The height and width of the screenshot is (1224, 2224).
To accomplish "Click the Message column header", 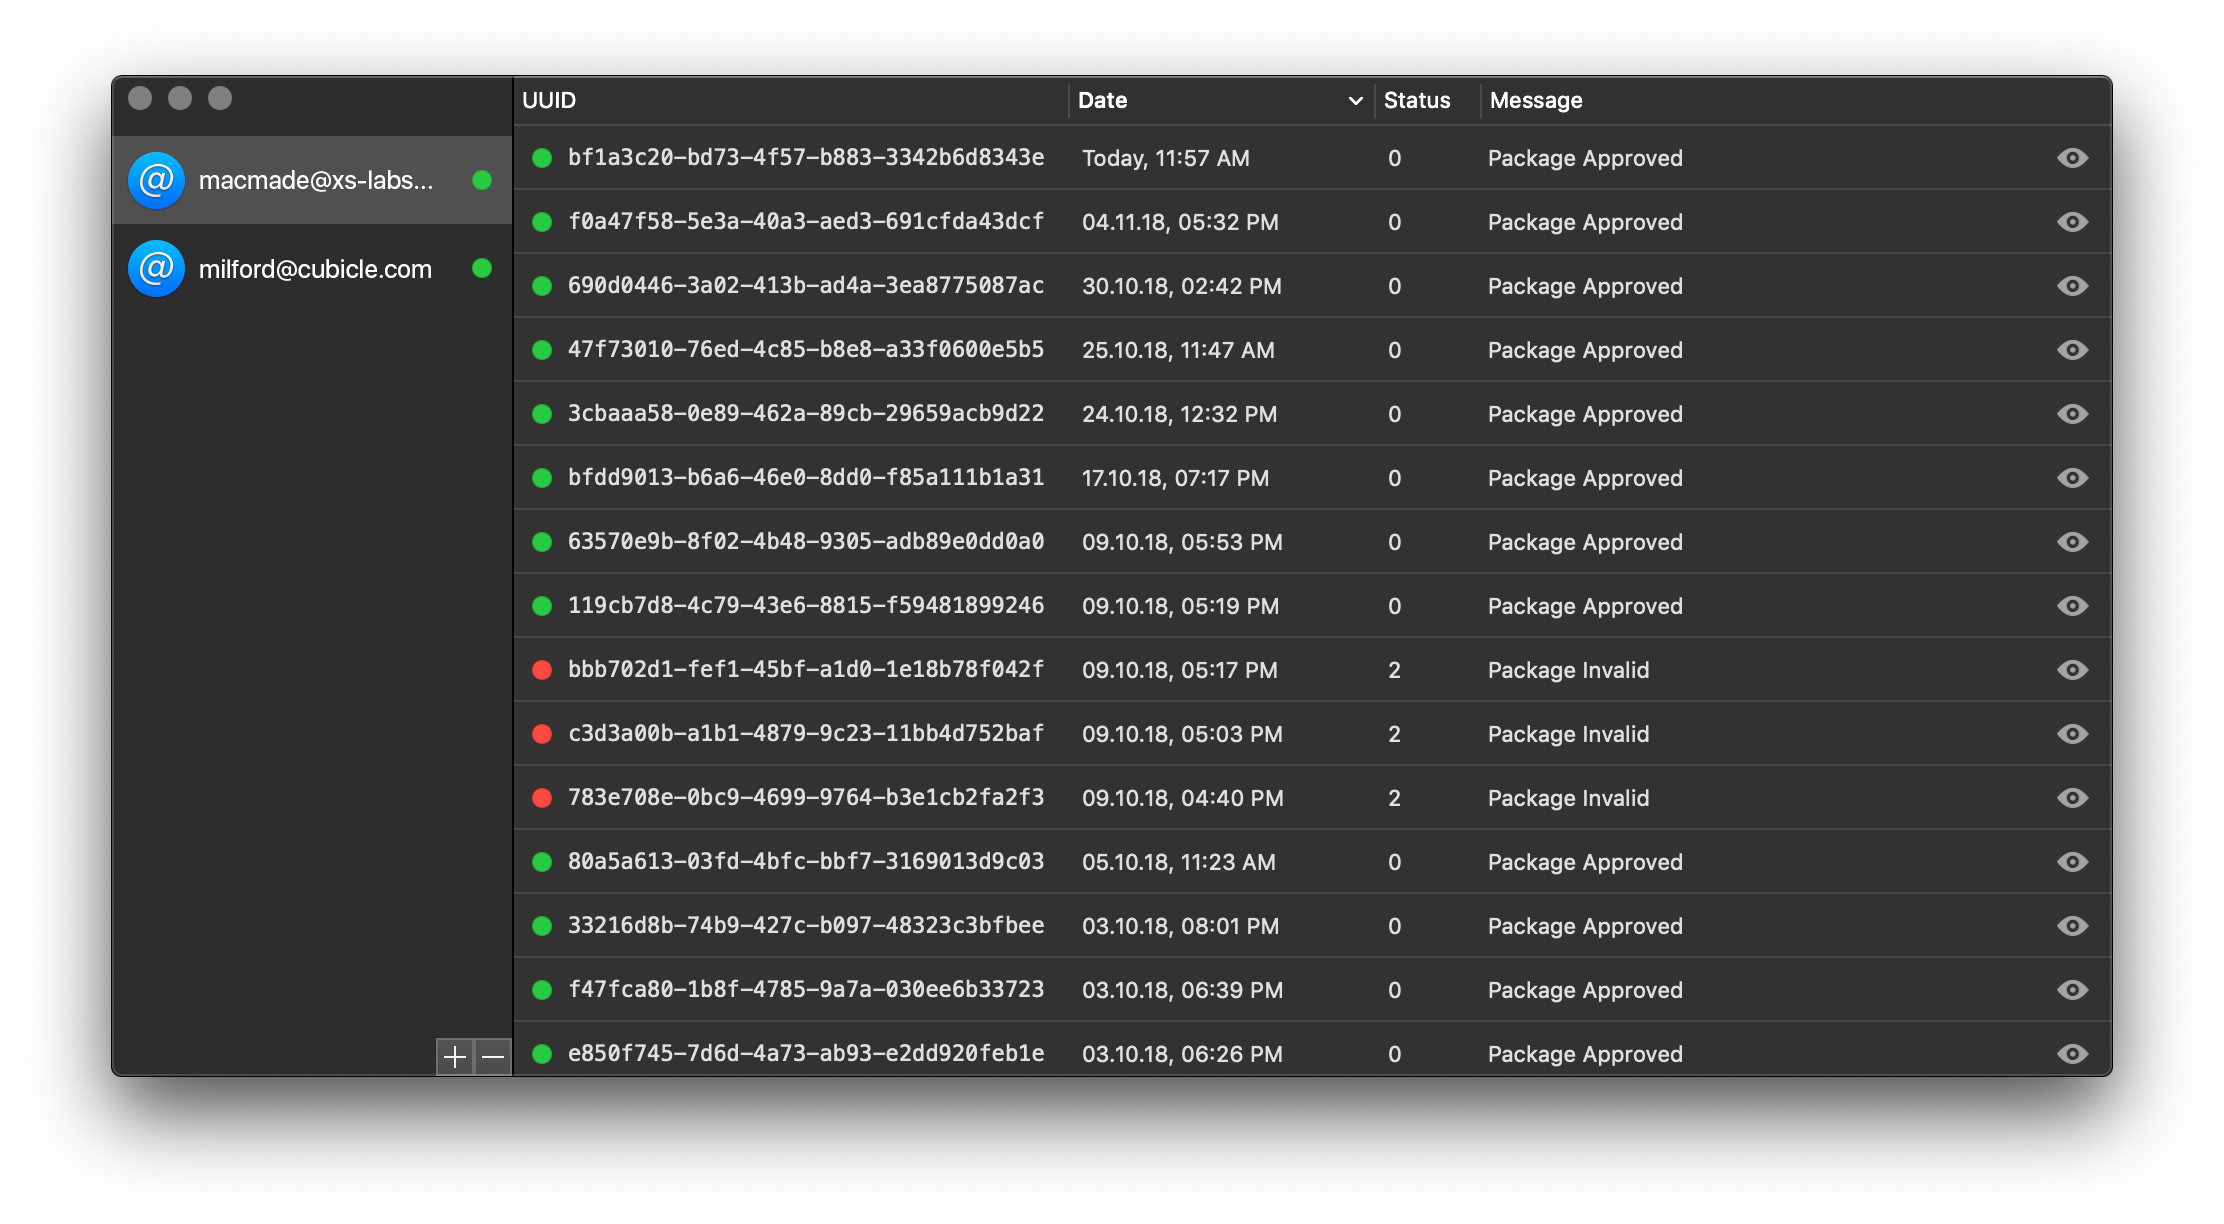I will pos(1536,101).
